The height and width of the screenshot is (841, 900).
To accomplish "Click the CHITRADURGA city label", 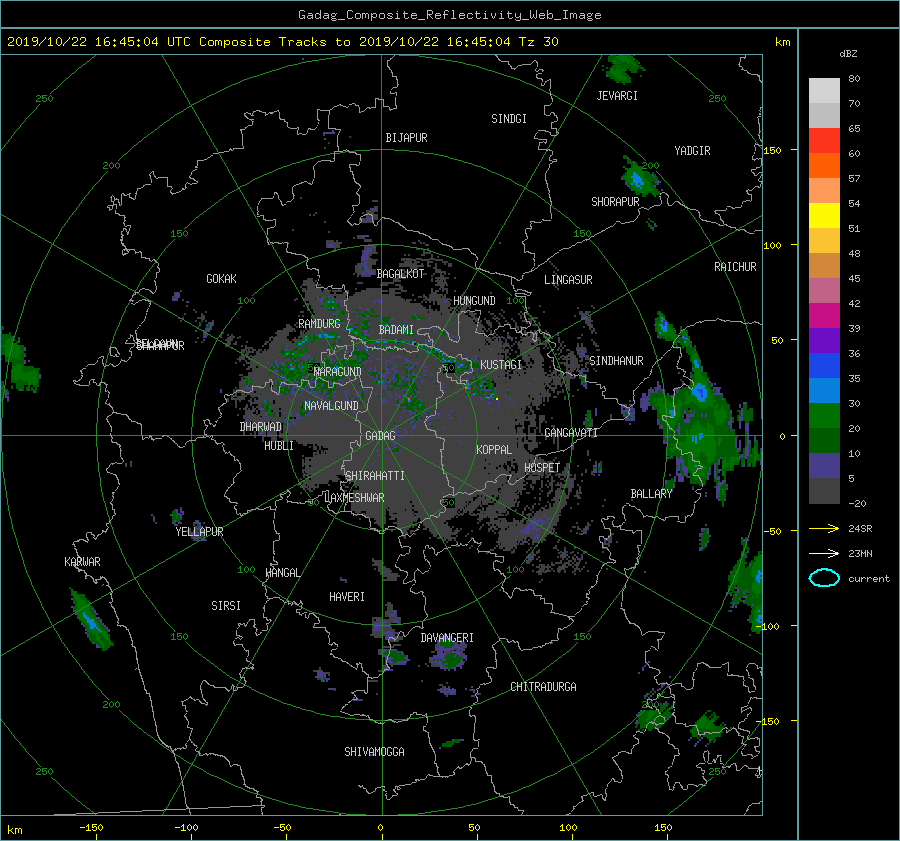I will pyautogui.click(x=543, y=687).
